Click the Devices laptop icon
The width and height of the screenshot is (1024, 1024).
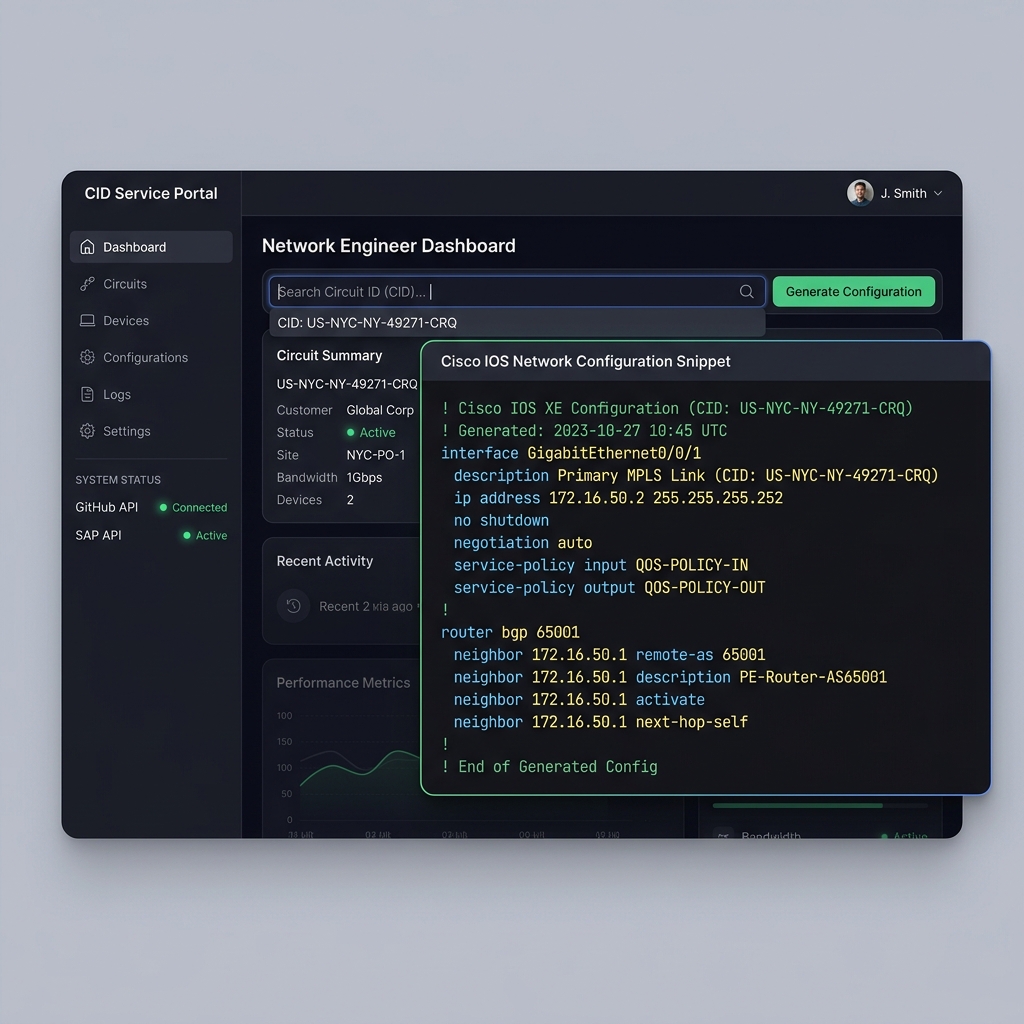click(x=88, y=321)
